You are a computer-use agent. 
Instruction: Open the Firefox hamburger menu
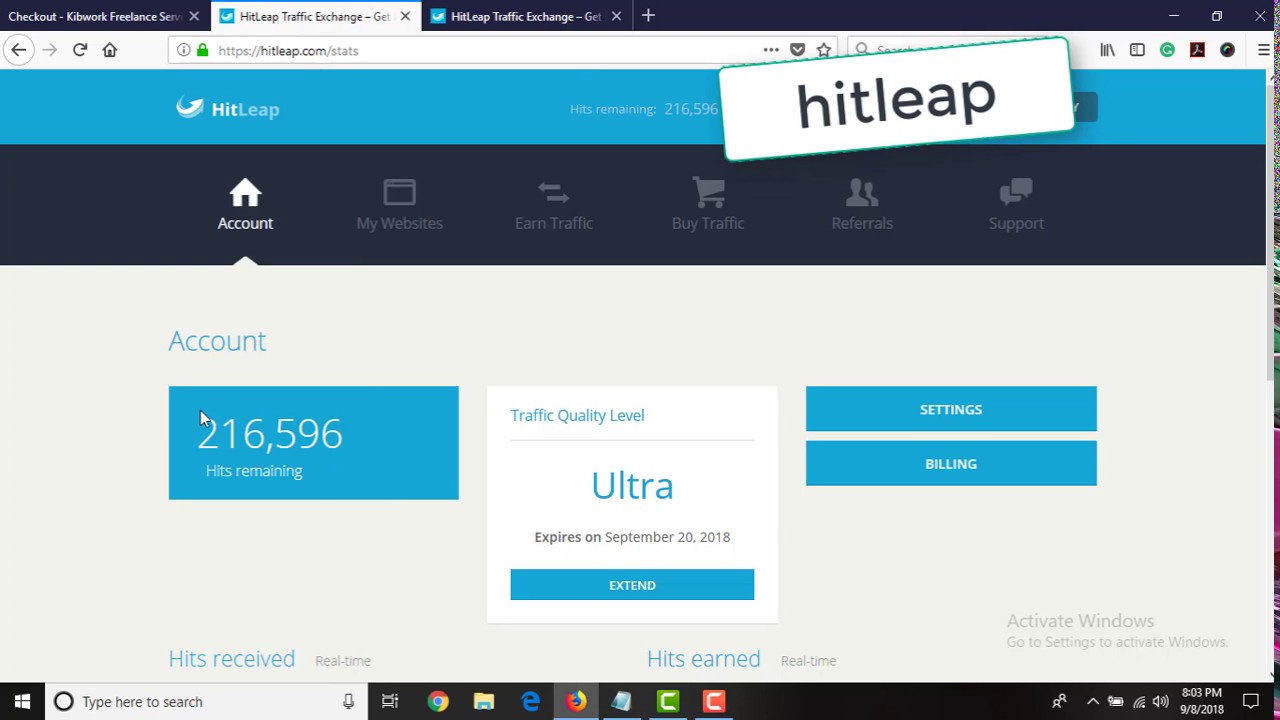tap(1264, 50)
